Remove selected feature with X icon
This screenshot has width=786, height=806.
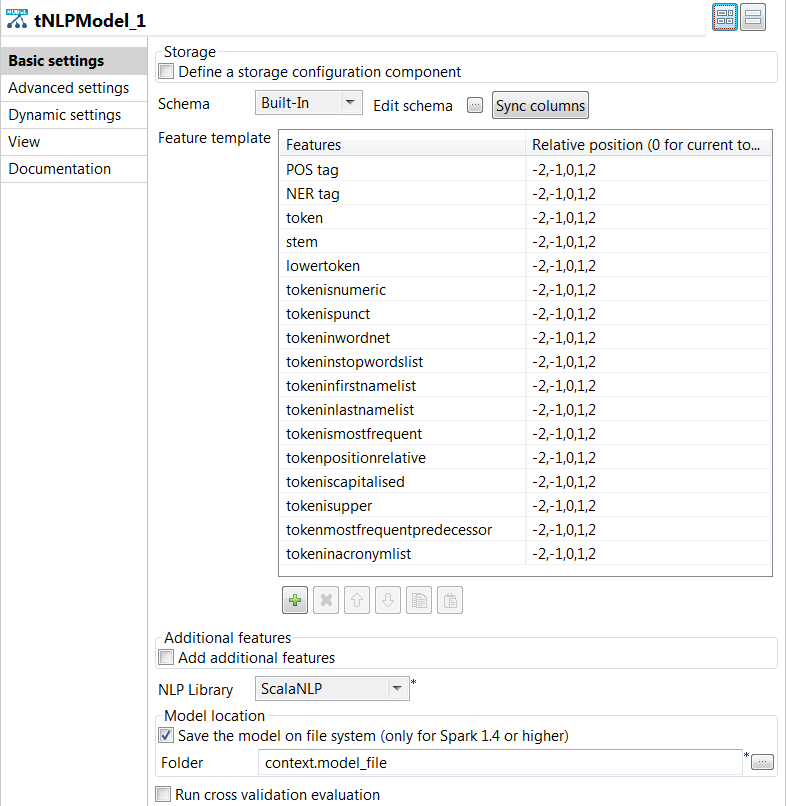(x=326, y=600)
